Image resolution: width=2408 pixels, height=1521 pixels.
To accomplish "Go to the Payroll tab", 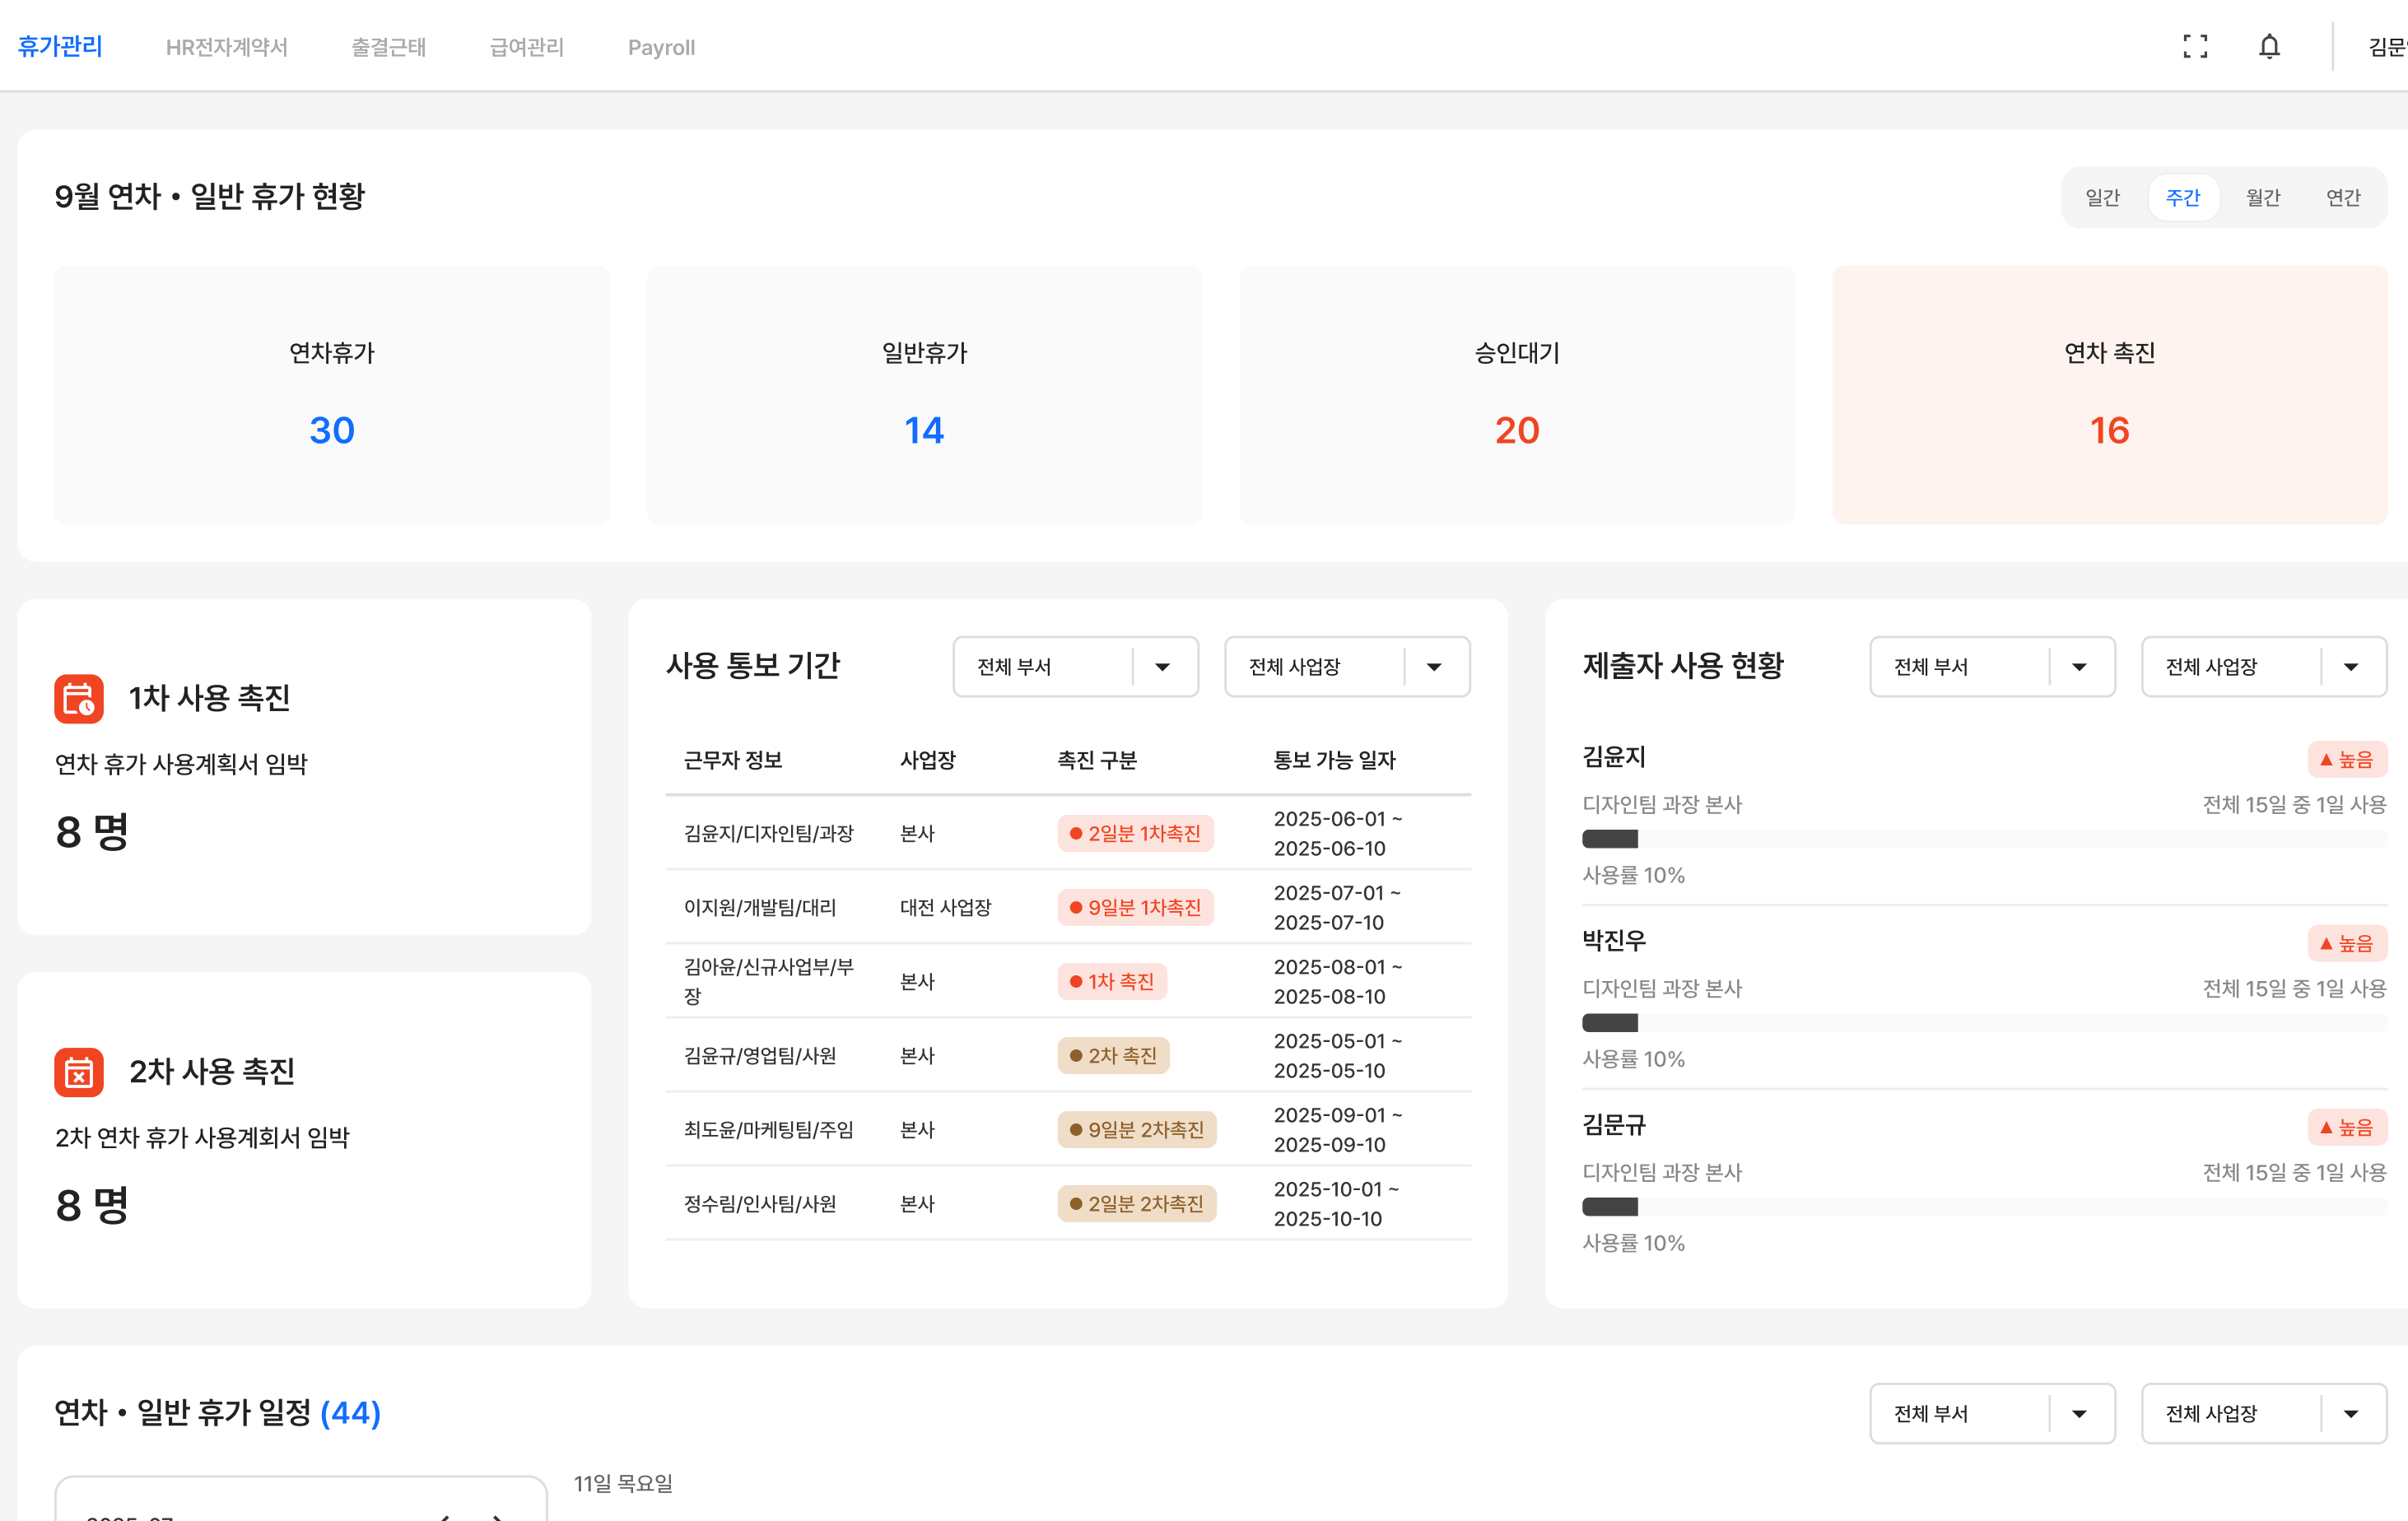I will [661, 47].
